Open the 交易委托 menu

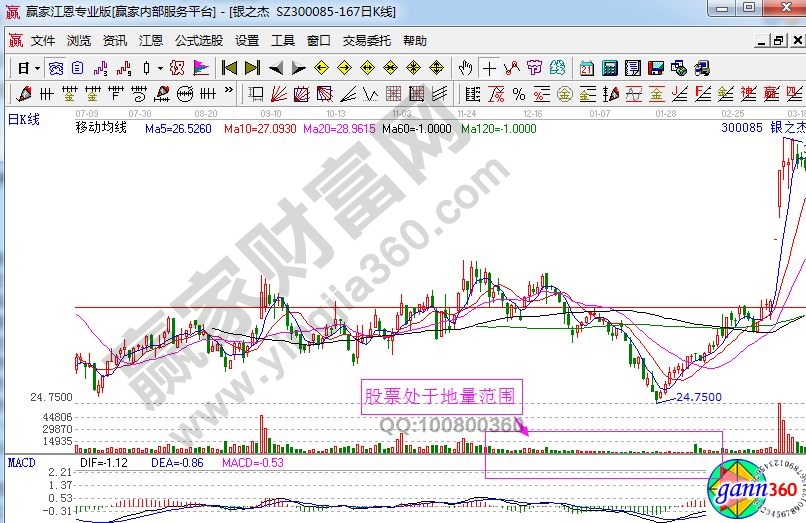click(x=366, y=41)
